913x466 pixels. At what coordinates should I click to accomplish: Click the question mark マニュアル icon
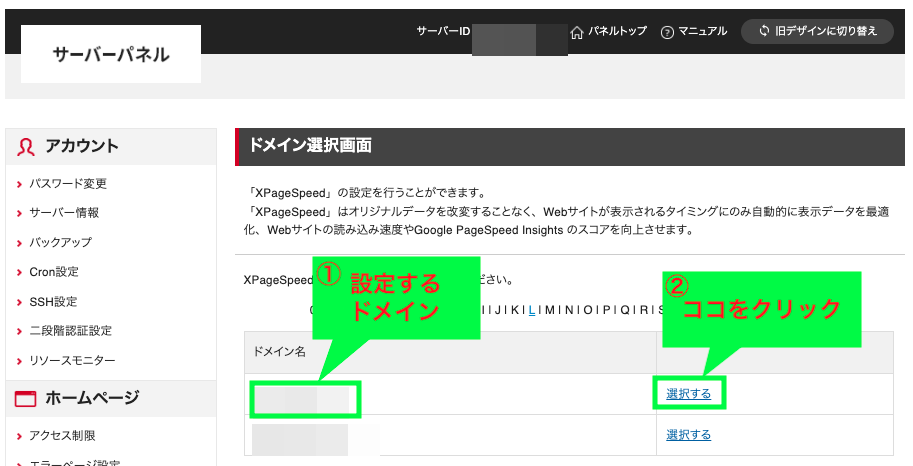tap(668, 32)
